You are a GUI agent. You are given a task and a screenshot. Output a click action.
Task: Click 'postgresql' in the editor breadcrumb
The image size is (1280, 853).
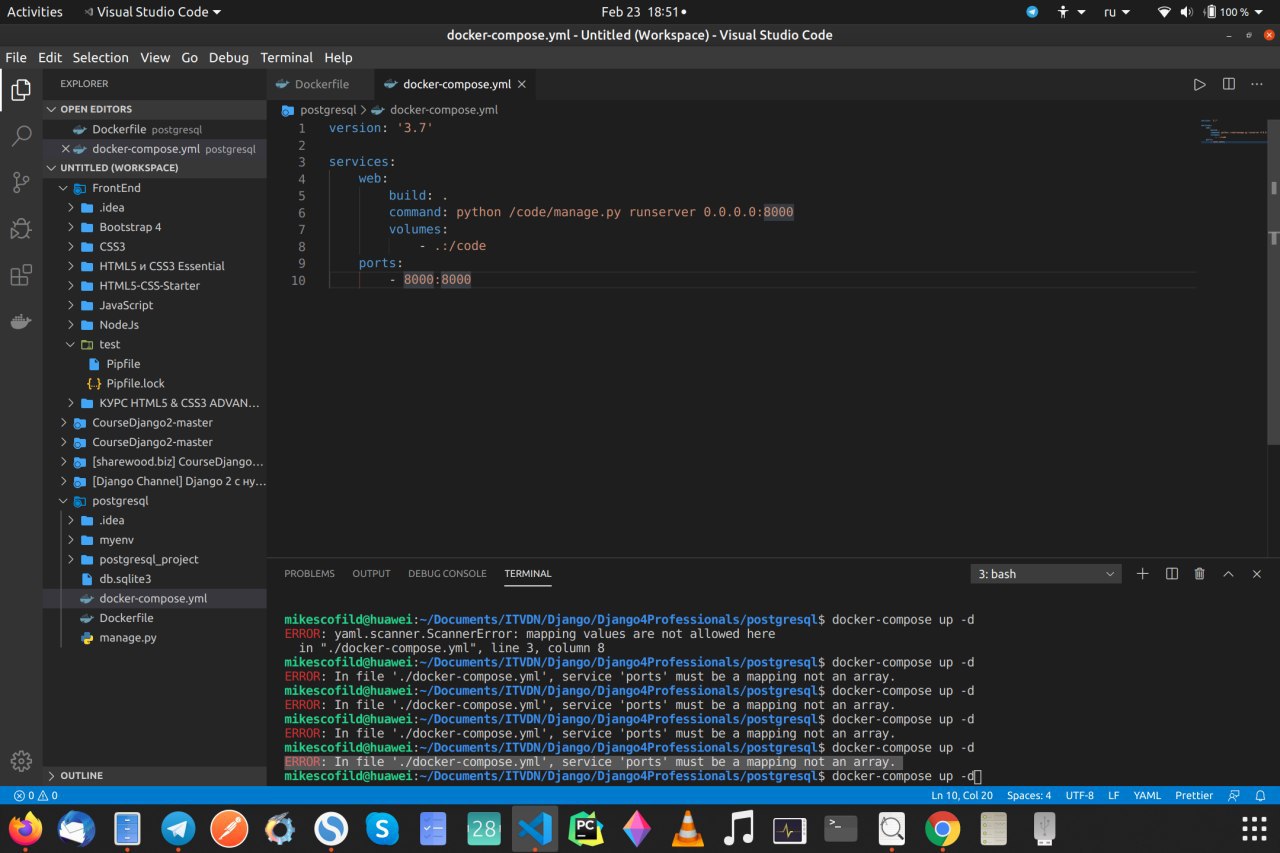pos(328,110)
